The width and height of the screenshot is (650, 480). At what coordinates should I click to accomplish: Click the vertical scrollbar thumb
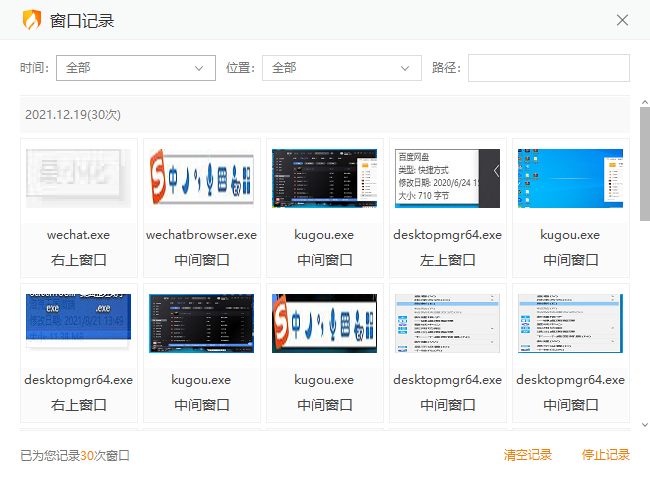(645, 164)
